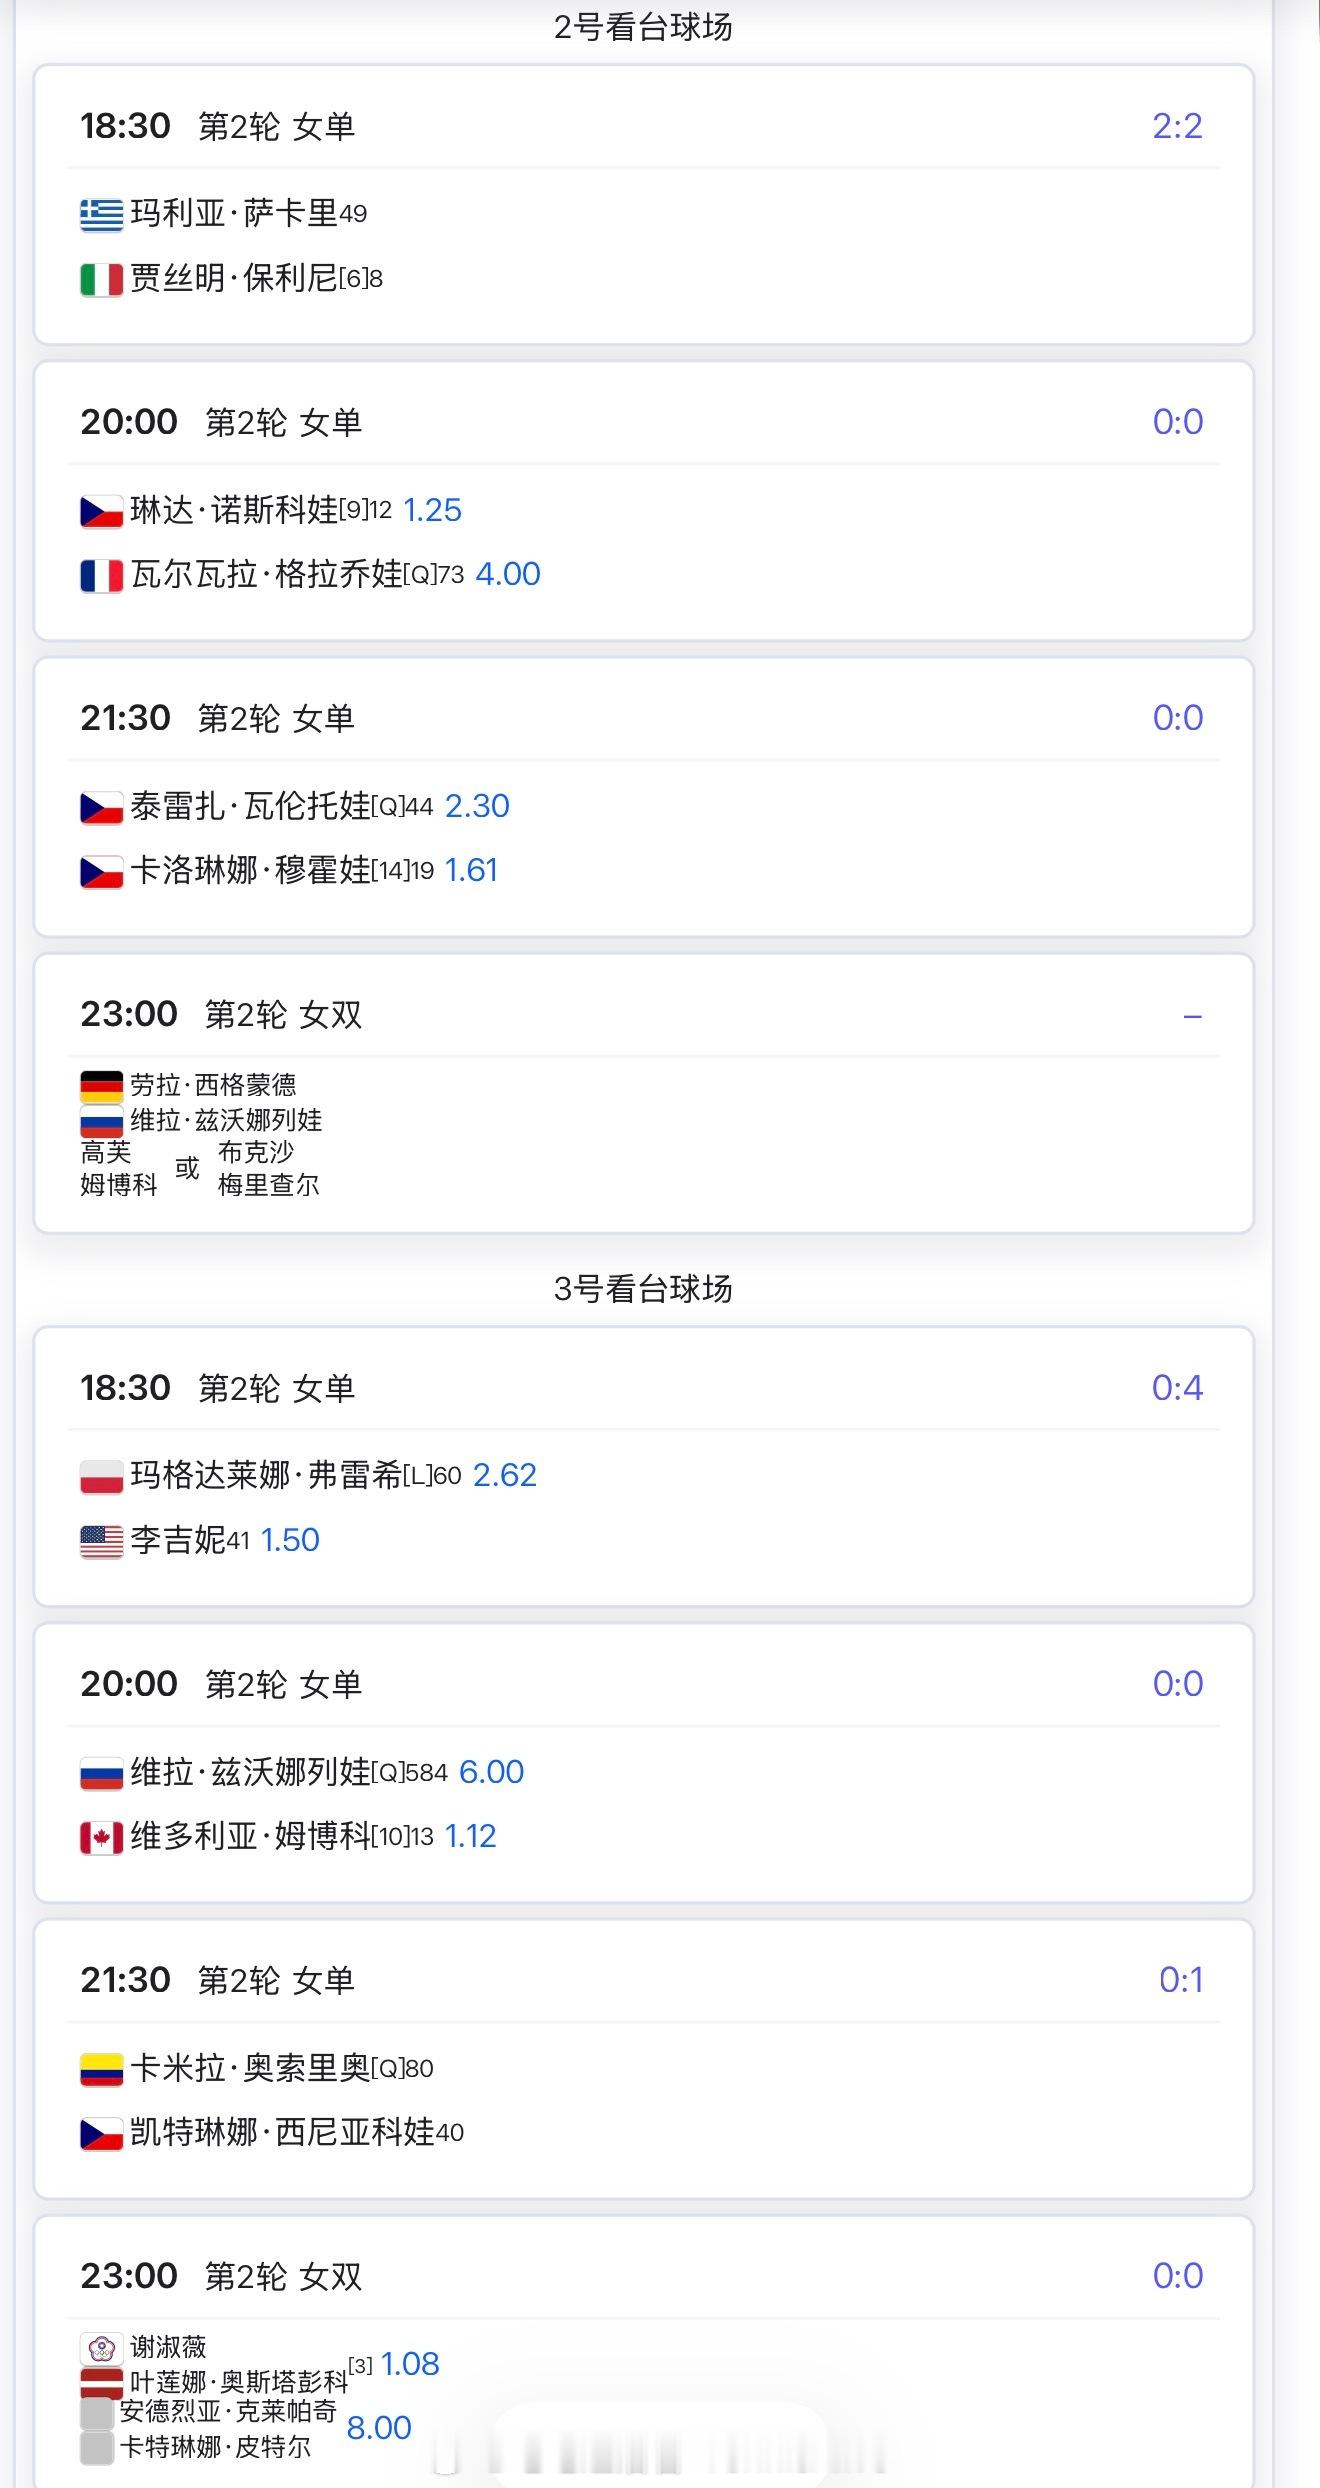This screenshot has width=1320, height=2488.
Task: Click the Canadian flag beside 维多利亚·姆博科
Action: point(101,1837)
